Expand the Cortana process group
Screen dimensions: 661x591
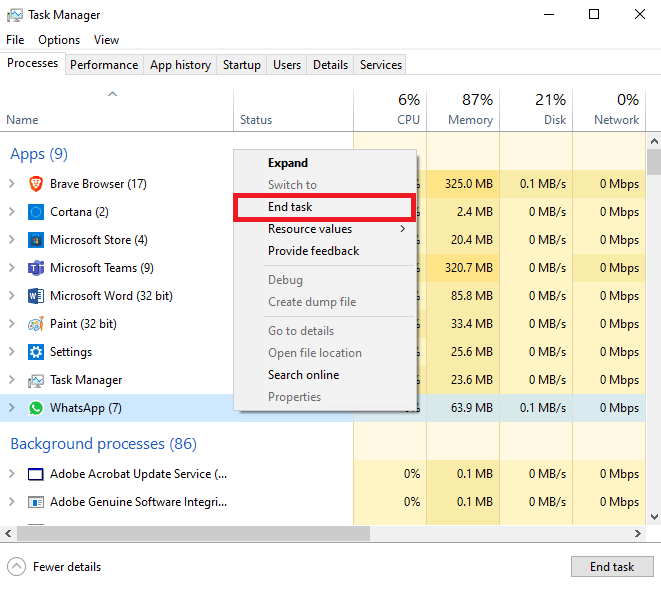(x=12, y=212)
